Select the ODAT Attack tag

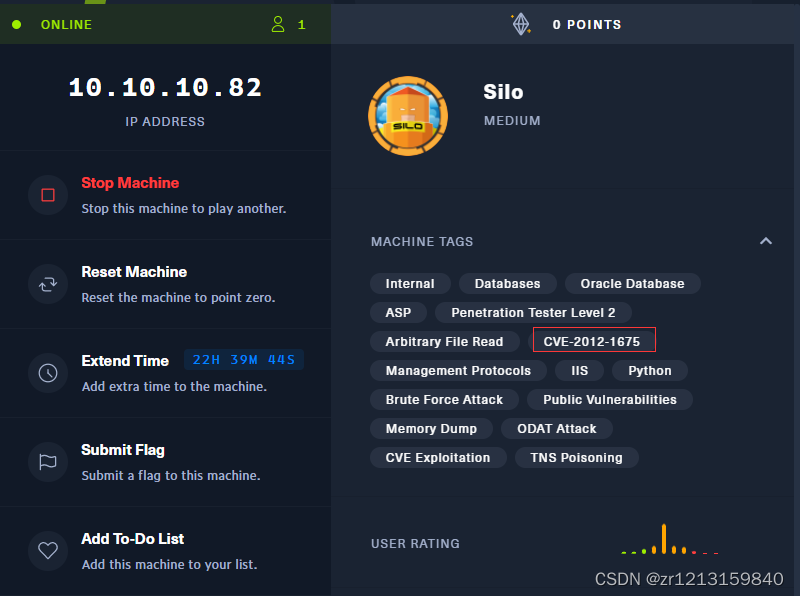coord(557,429)
